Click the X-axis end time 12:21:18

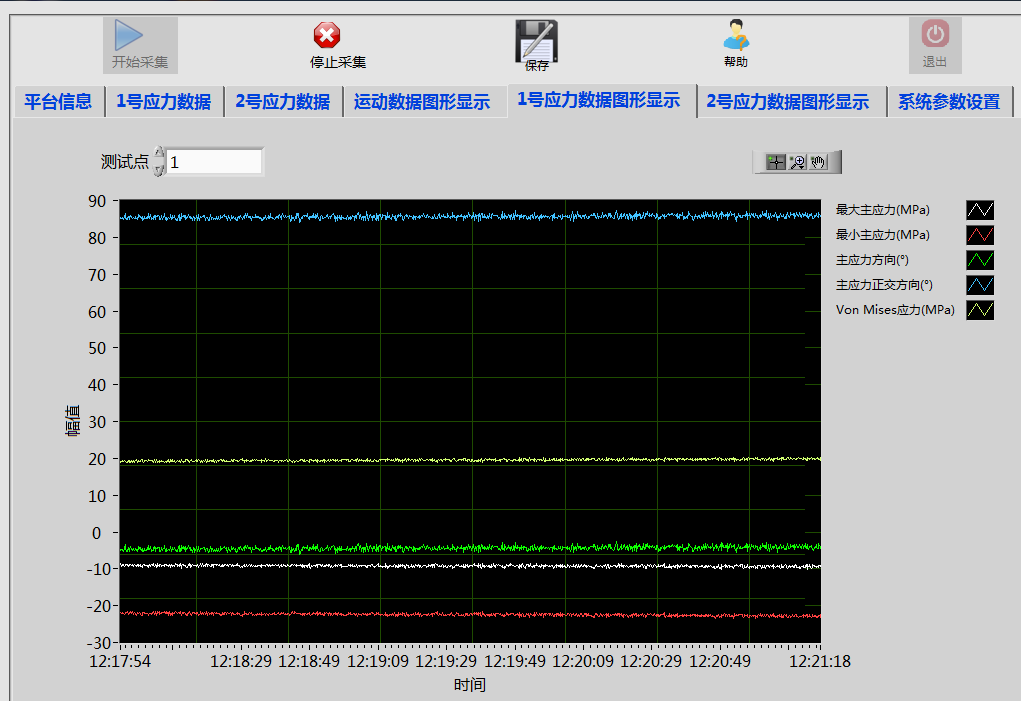pos(820,661)
